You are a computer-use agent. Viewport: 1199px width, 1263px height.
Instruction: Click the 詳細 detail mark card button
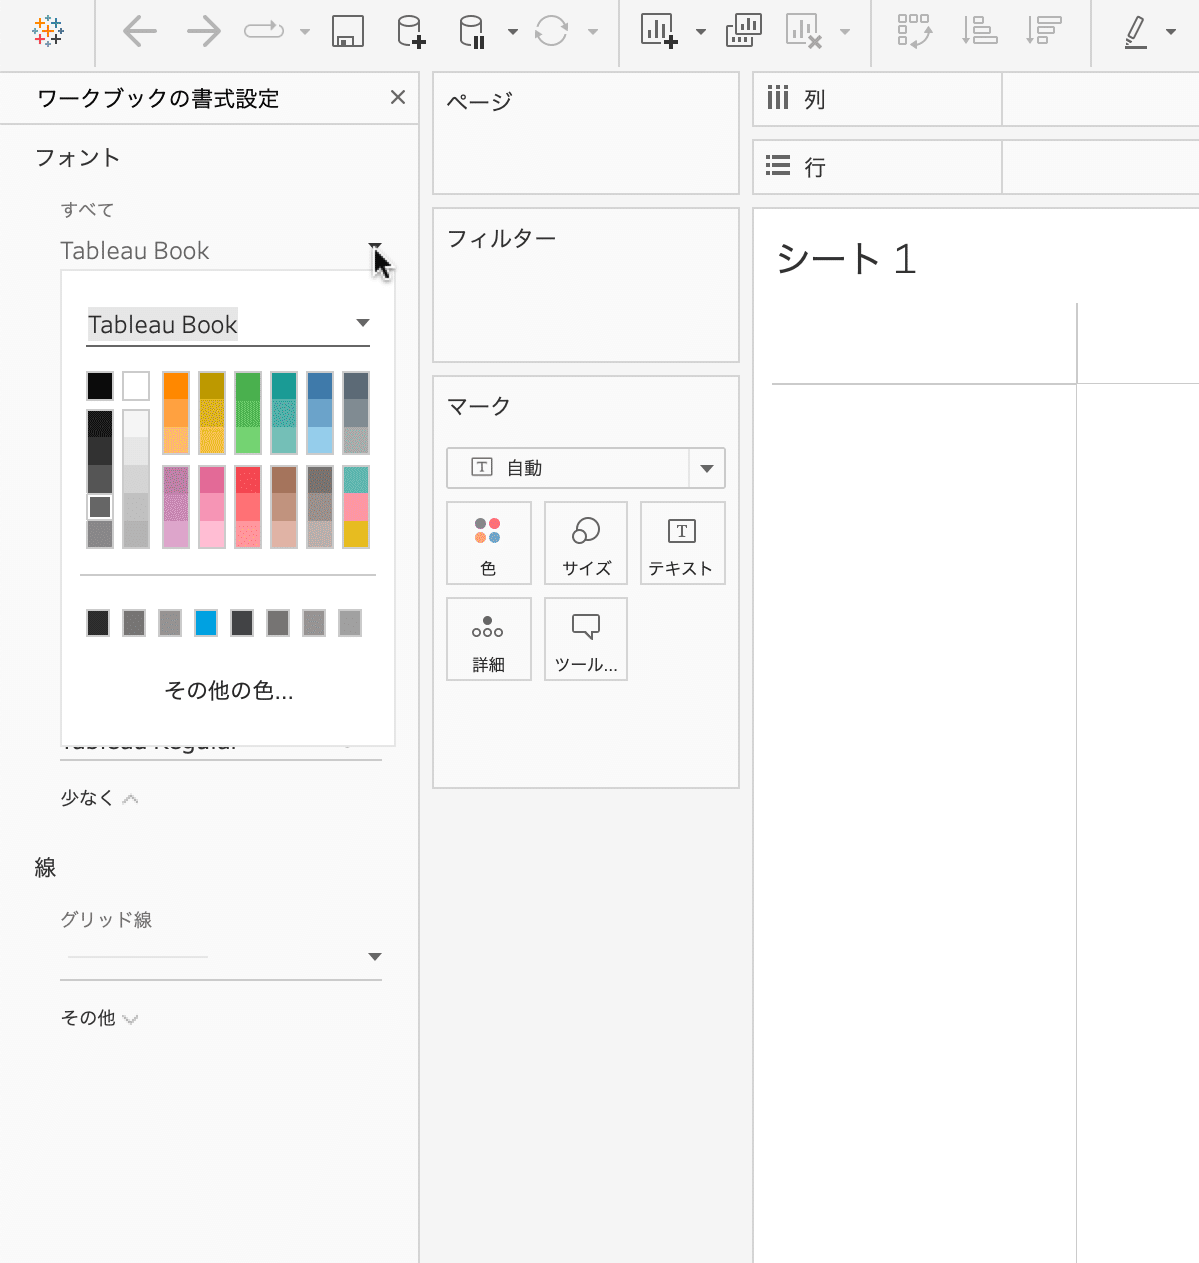pyautogui.click(x=488, y=639)
